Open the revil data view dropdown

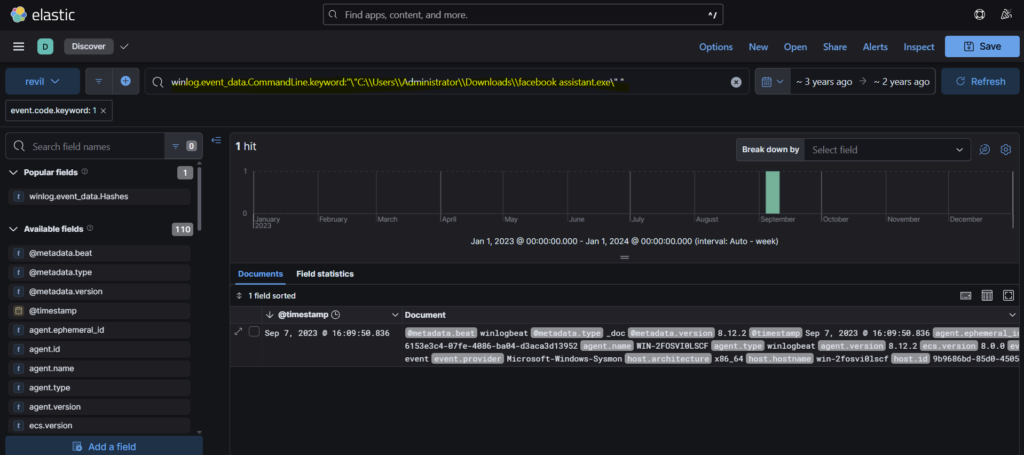click(43, 81)
